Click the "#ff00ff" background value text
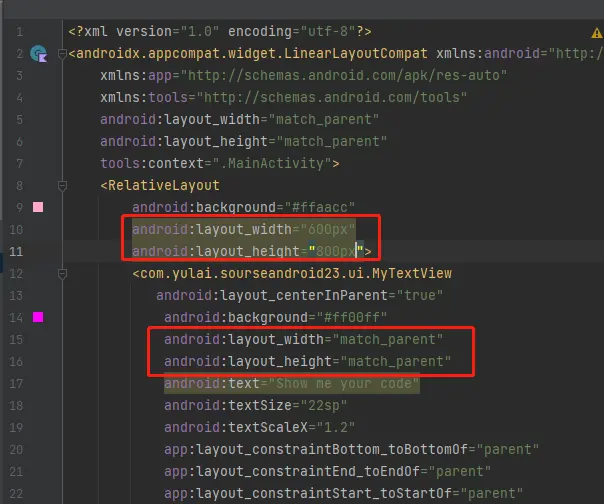Image resolution: width=604 pixels, height=504 pixels. (x=352, y=318)
